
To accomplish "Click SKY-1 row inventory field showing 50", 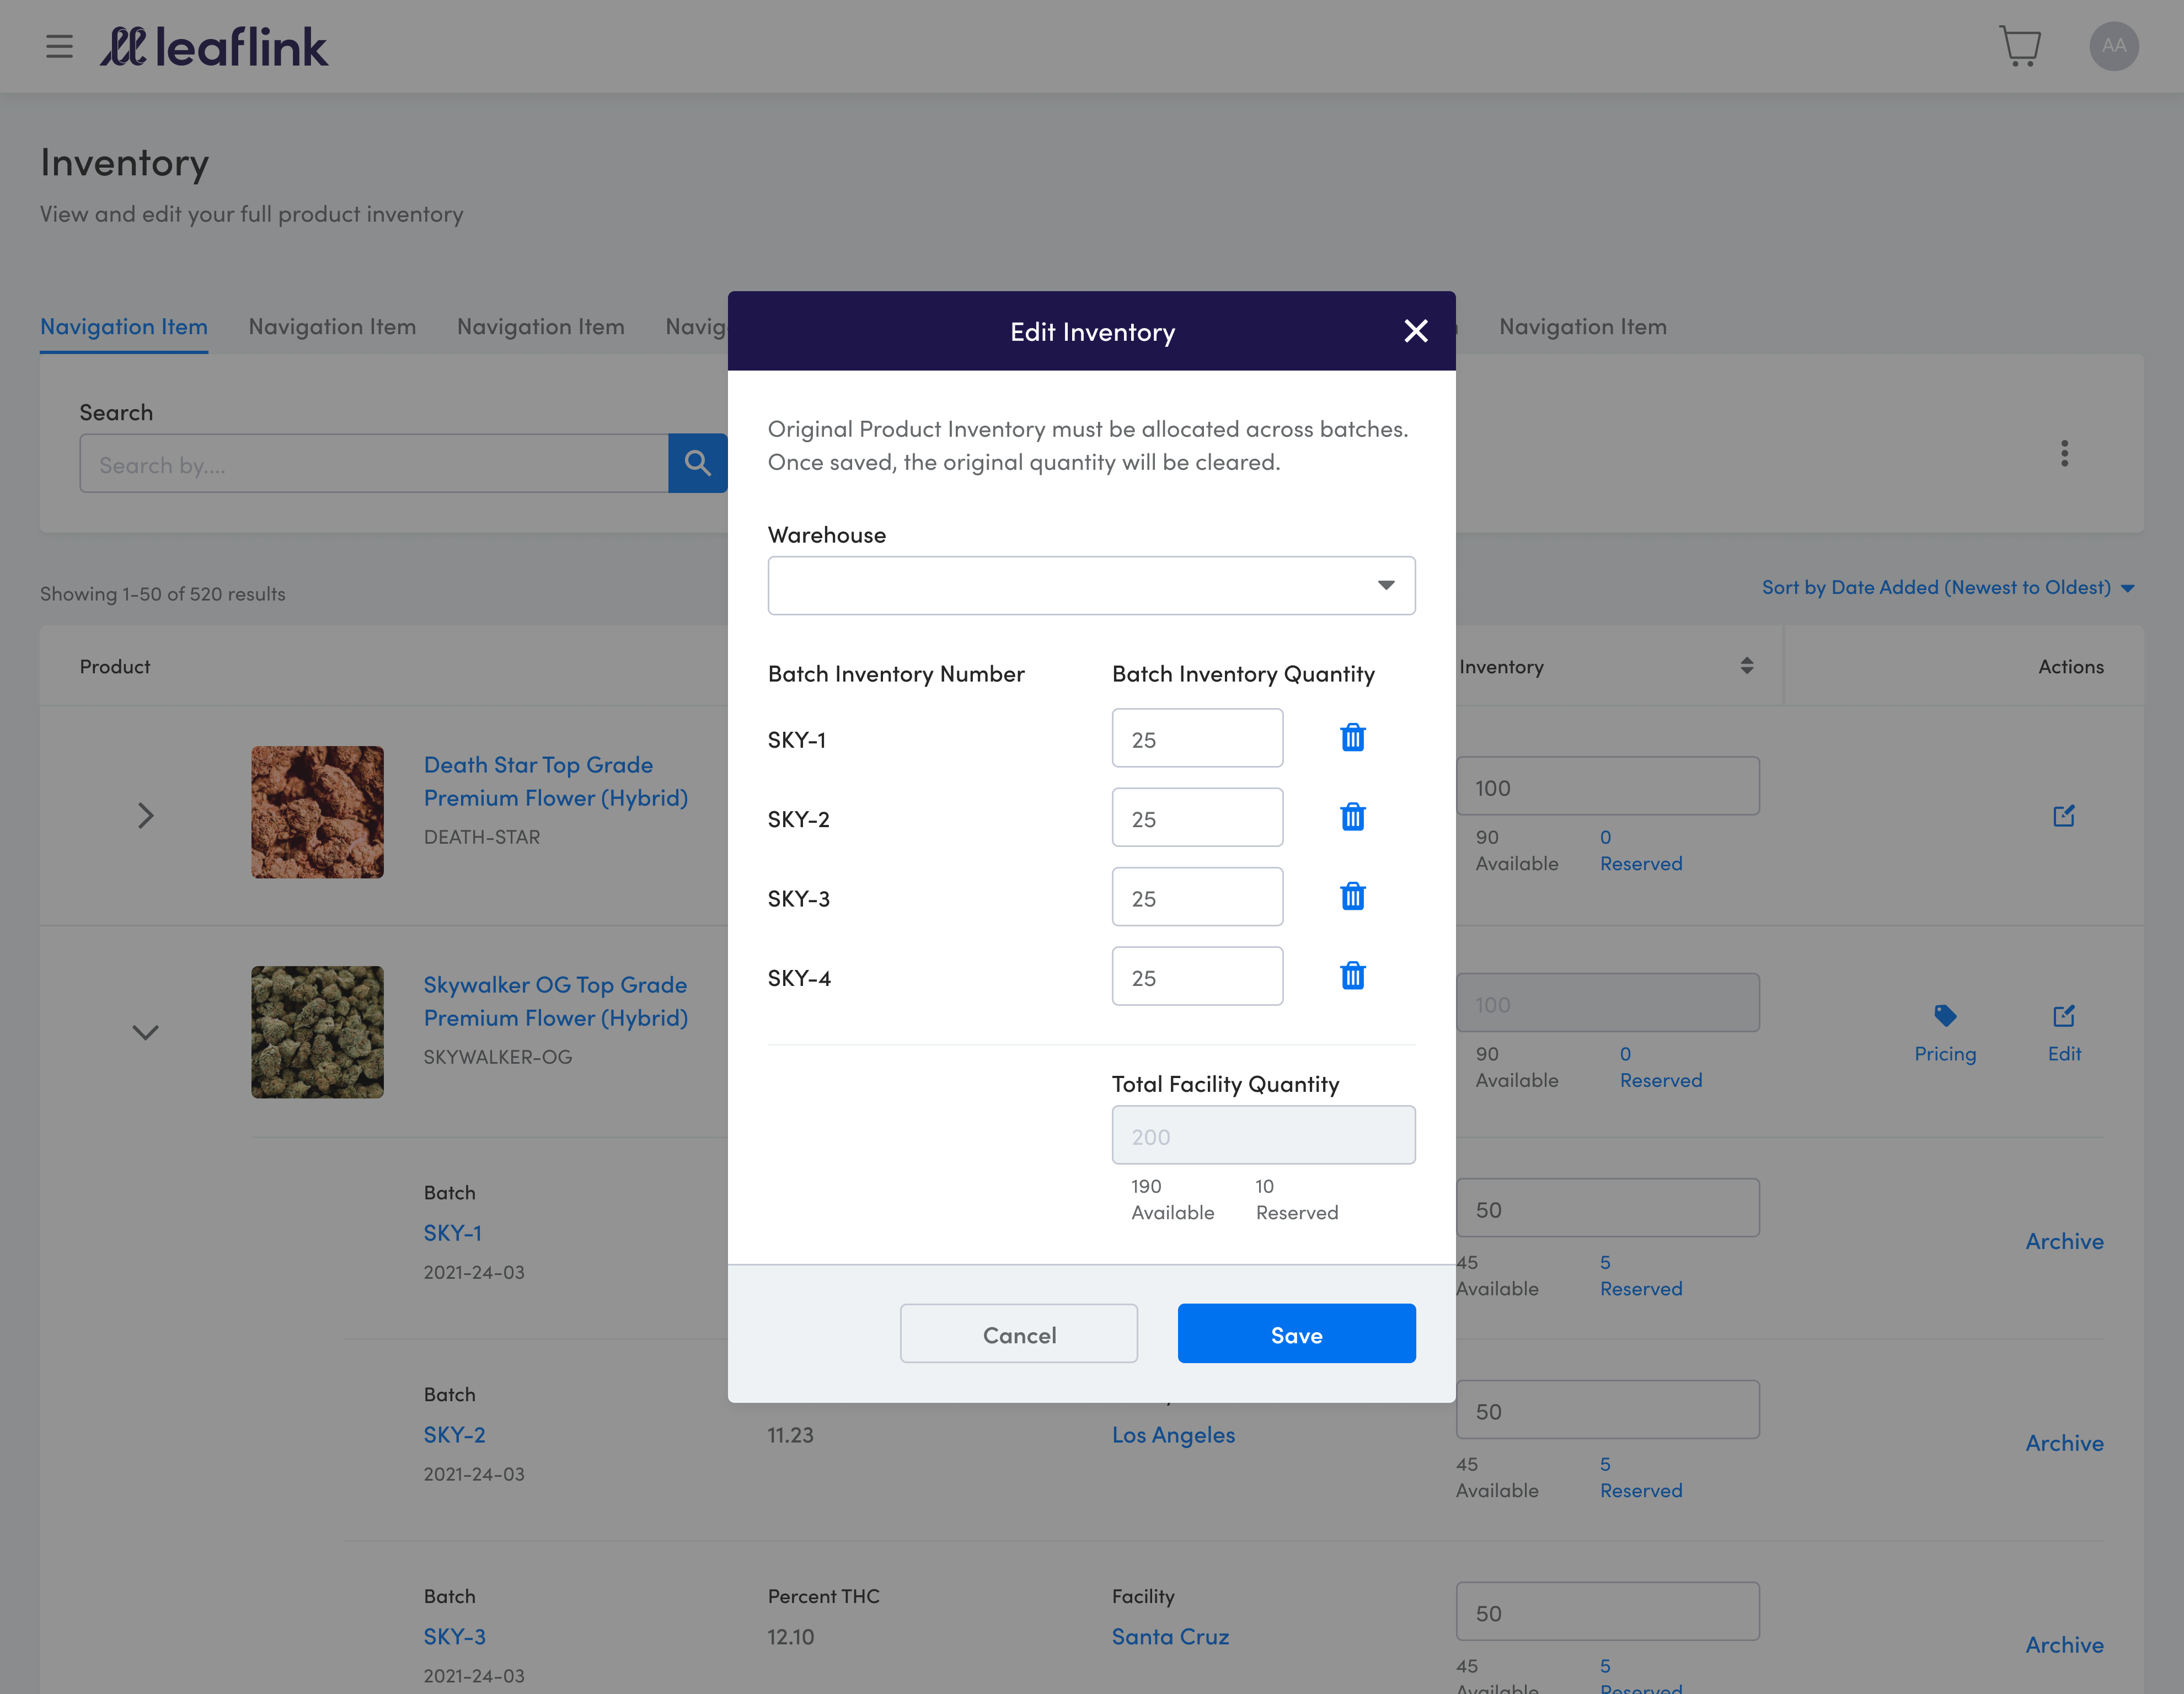I will tap(1608, 1208).
